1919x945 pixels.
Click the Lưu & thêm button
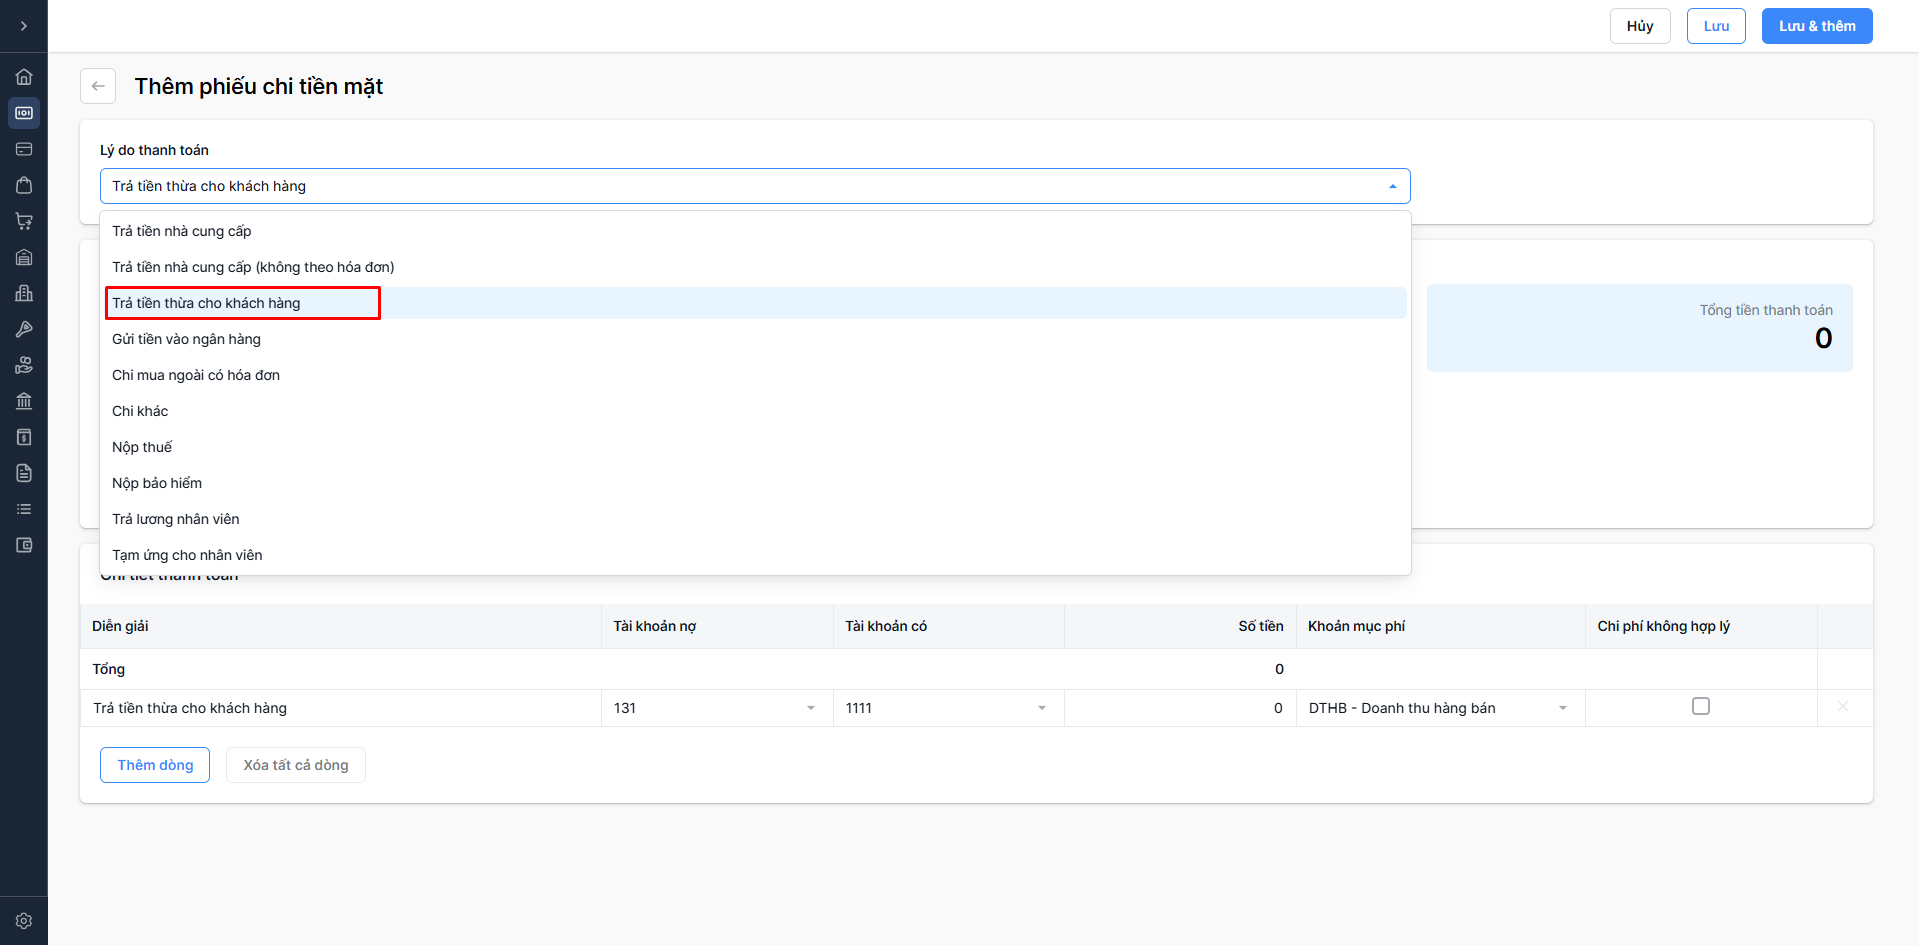click(1816, 26)
